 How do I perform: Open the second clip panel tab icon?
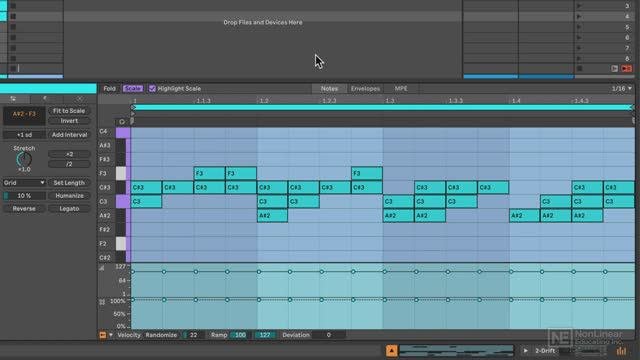pyautogui.click(x=45, y=99)
